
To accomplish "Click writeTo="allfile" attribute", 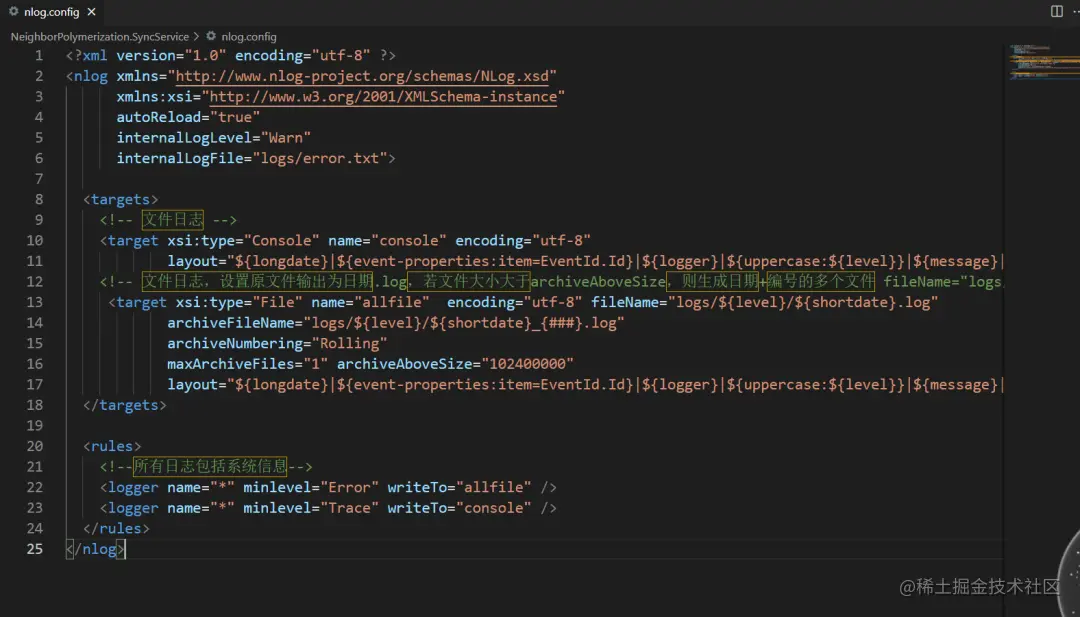I will 459,488.
